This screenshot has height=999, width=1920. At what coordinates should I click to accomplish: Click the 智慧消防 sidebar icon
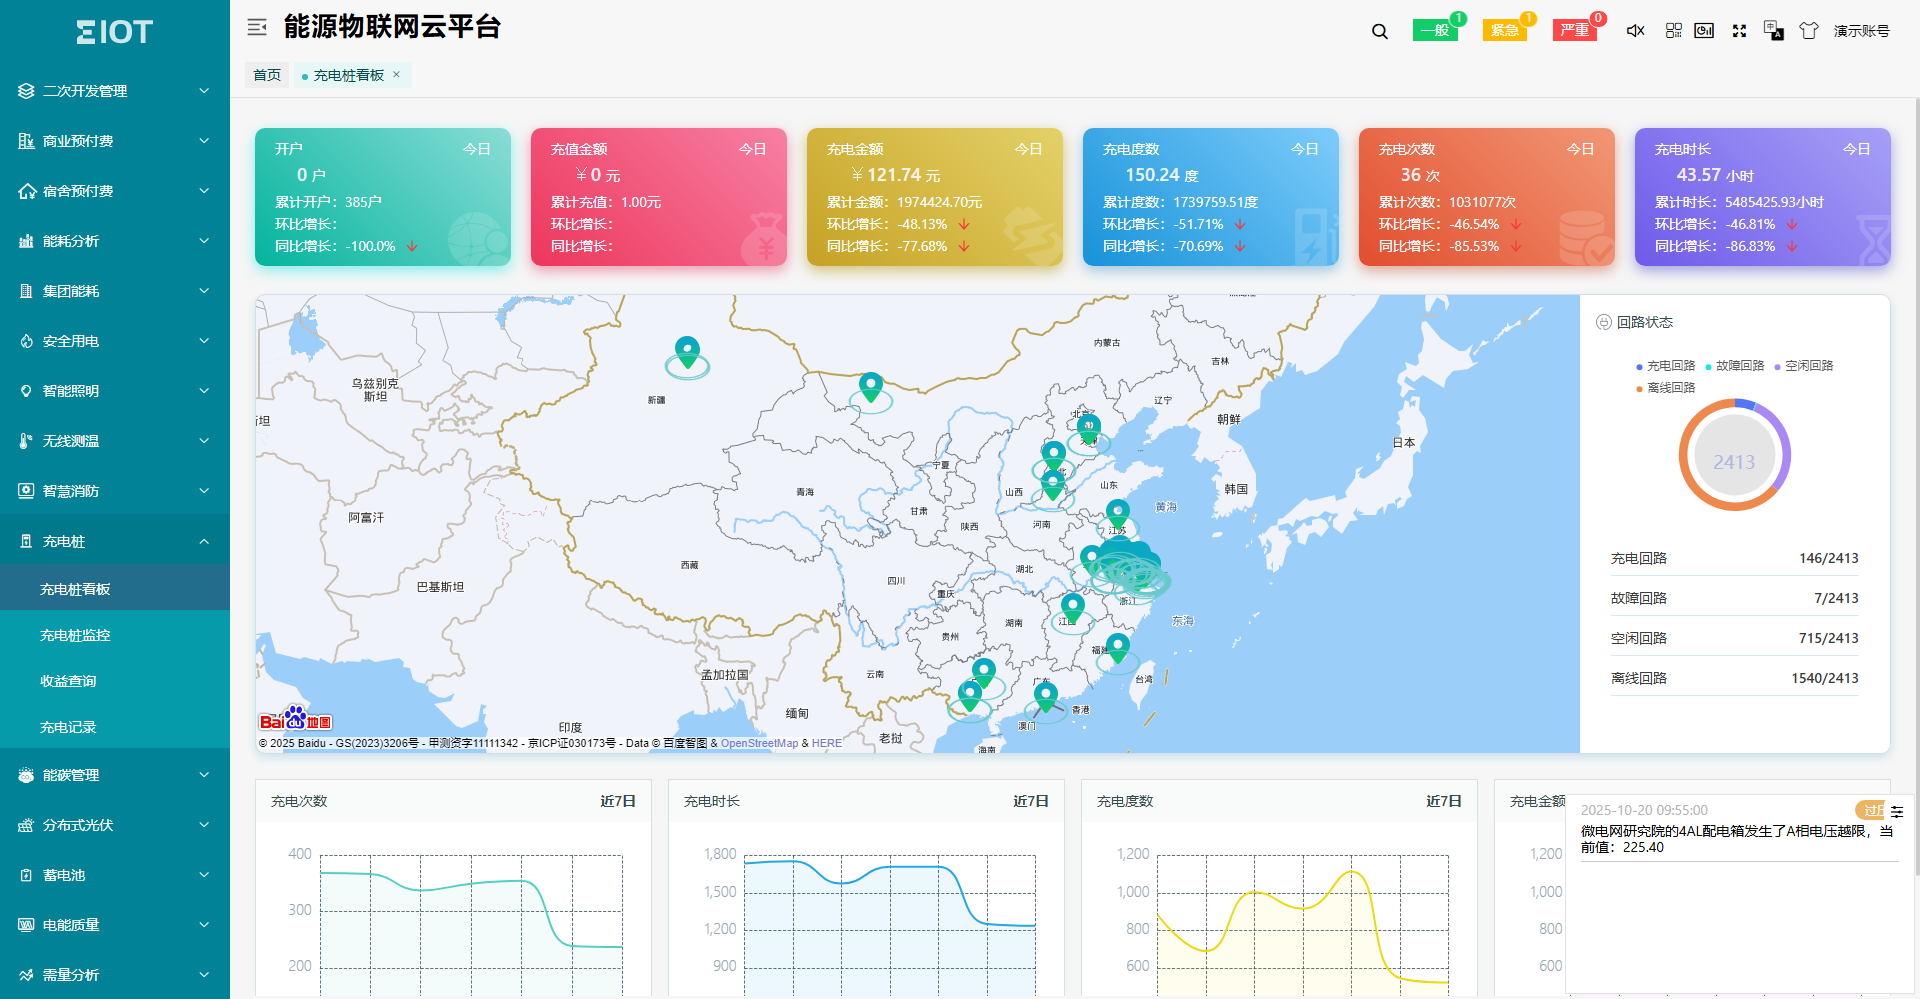[26, 491]
